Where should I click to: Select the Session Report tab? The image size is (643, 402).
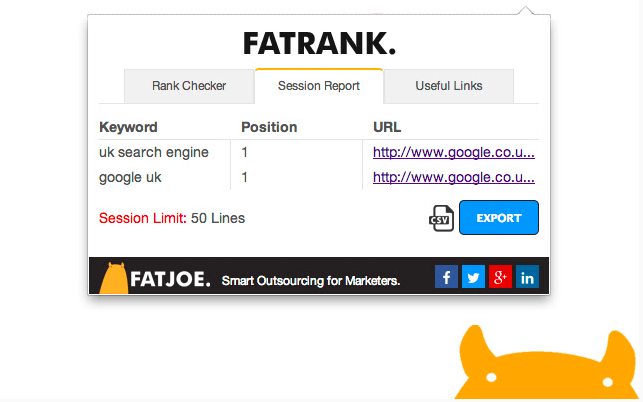pyautogui.click(x=319, y=86)
